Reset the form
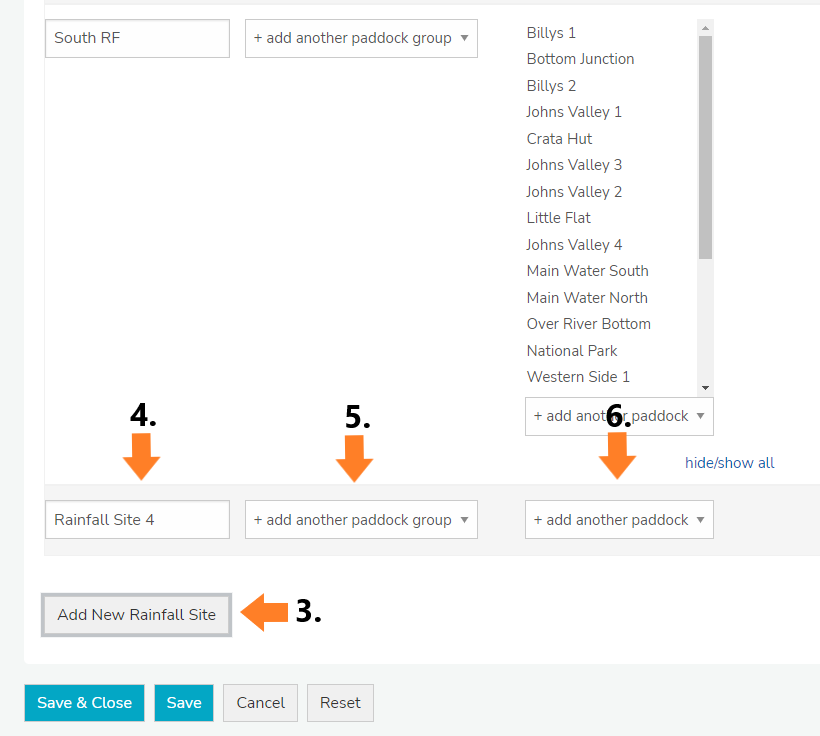This screenshot has width=820, height=736. (x=340, y=703)
